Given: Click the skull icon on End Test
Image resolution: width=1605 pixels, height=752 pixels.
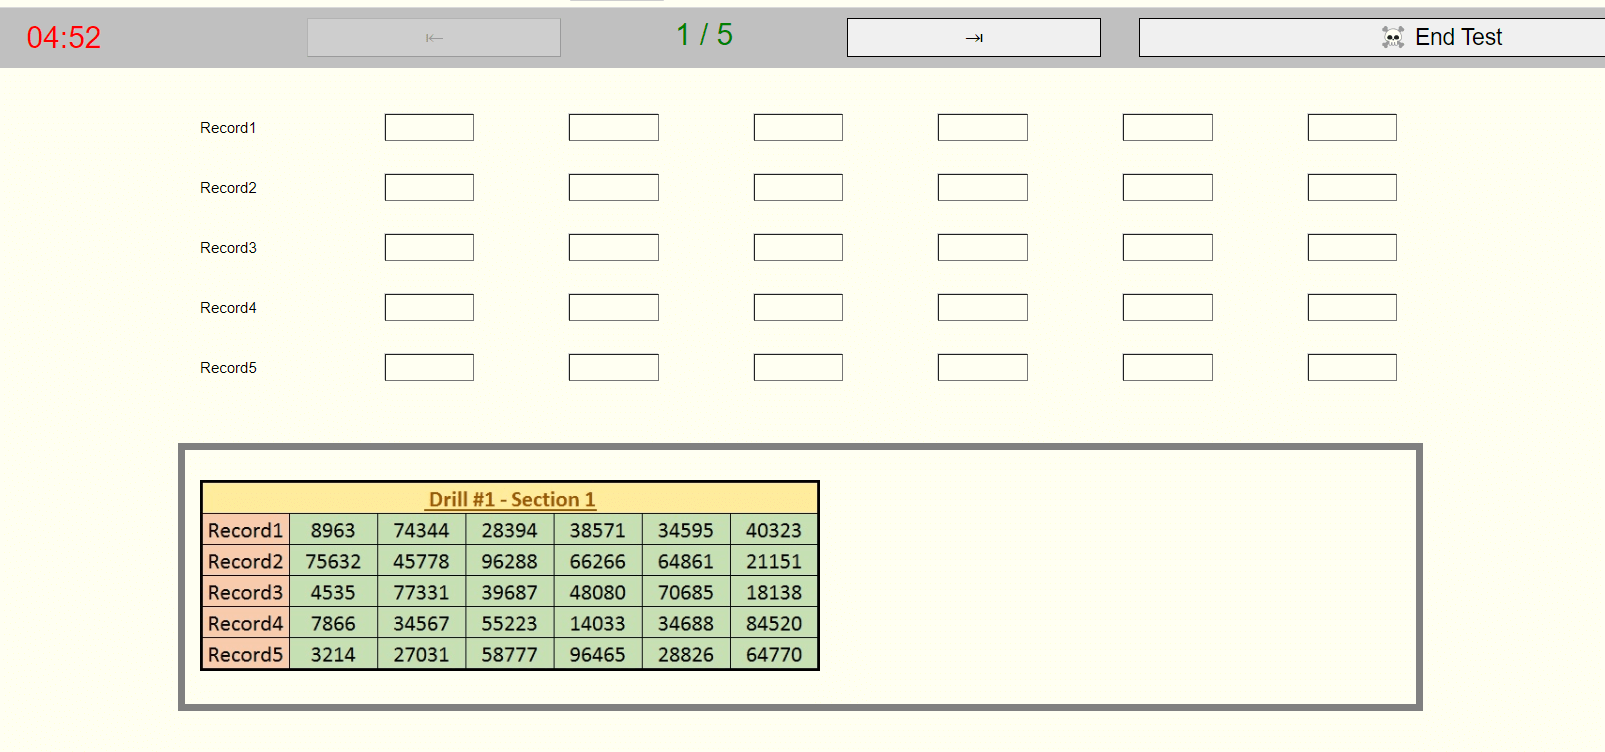Looking at the screenshot, I should tap(1393, 37).
